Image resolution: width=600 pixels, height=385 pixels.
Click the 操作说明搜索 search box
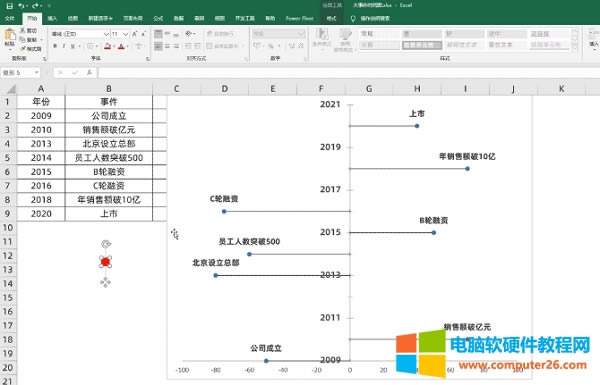(x=375, y=18)
